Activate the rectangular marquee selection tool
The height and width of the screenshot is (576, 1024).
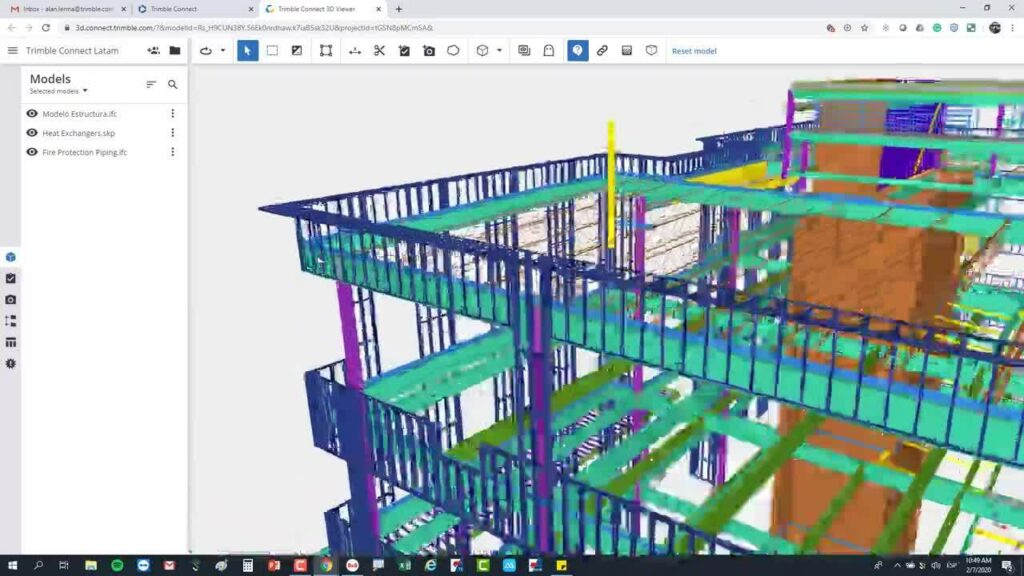click(x=273, y=51)
